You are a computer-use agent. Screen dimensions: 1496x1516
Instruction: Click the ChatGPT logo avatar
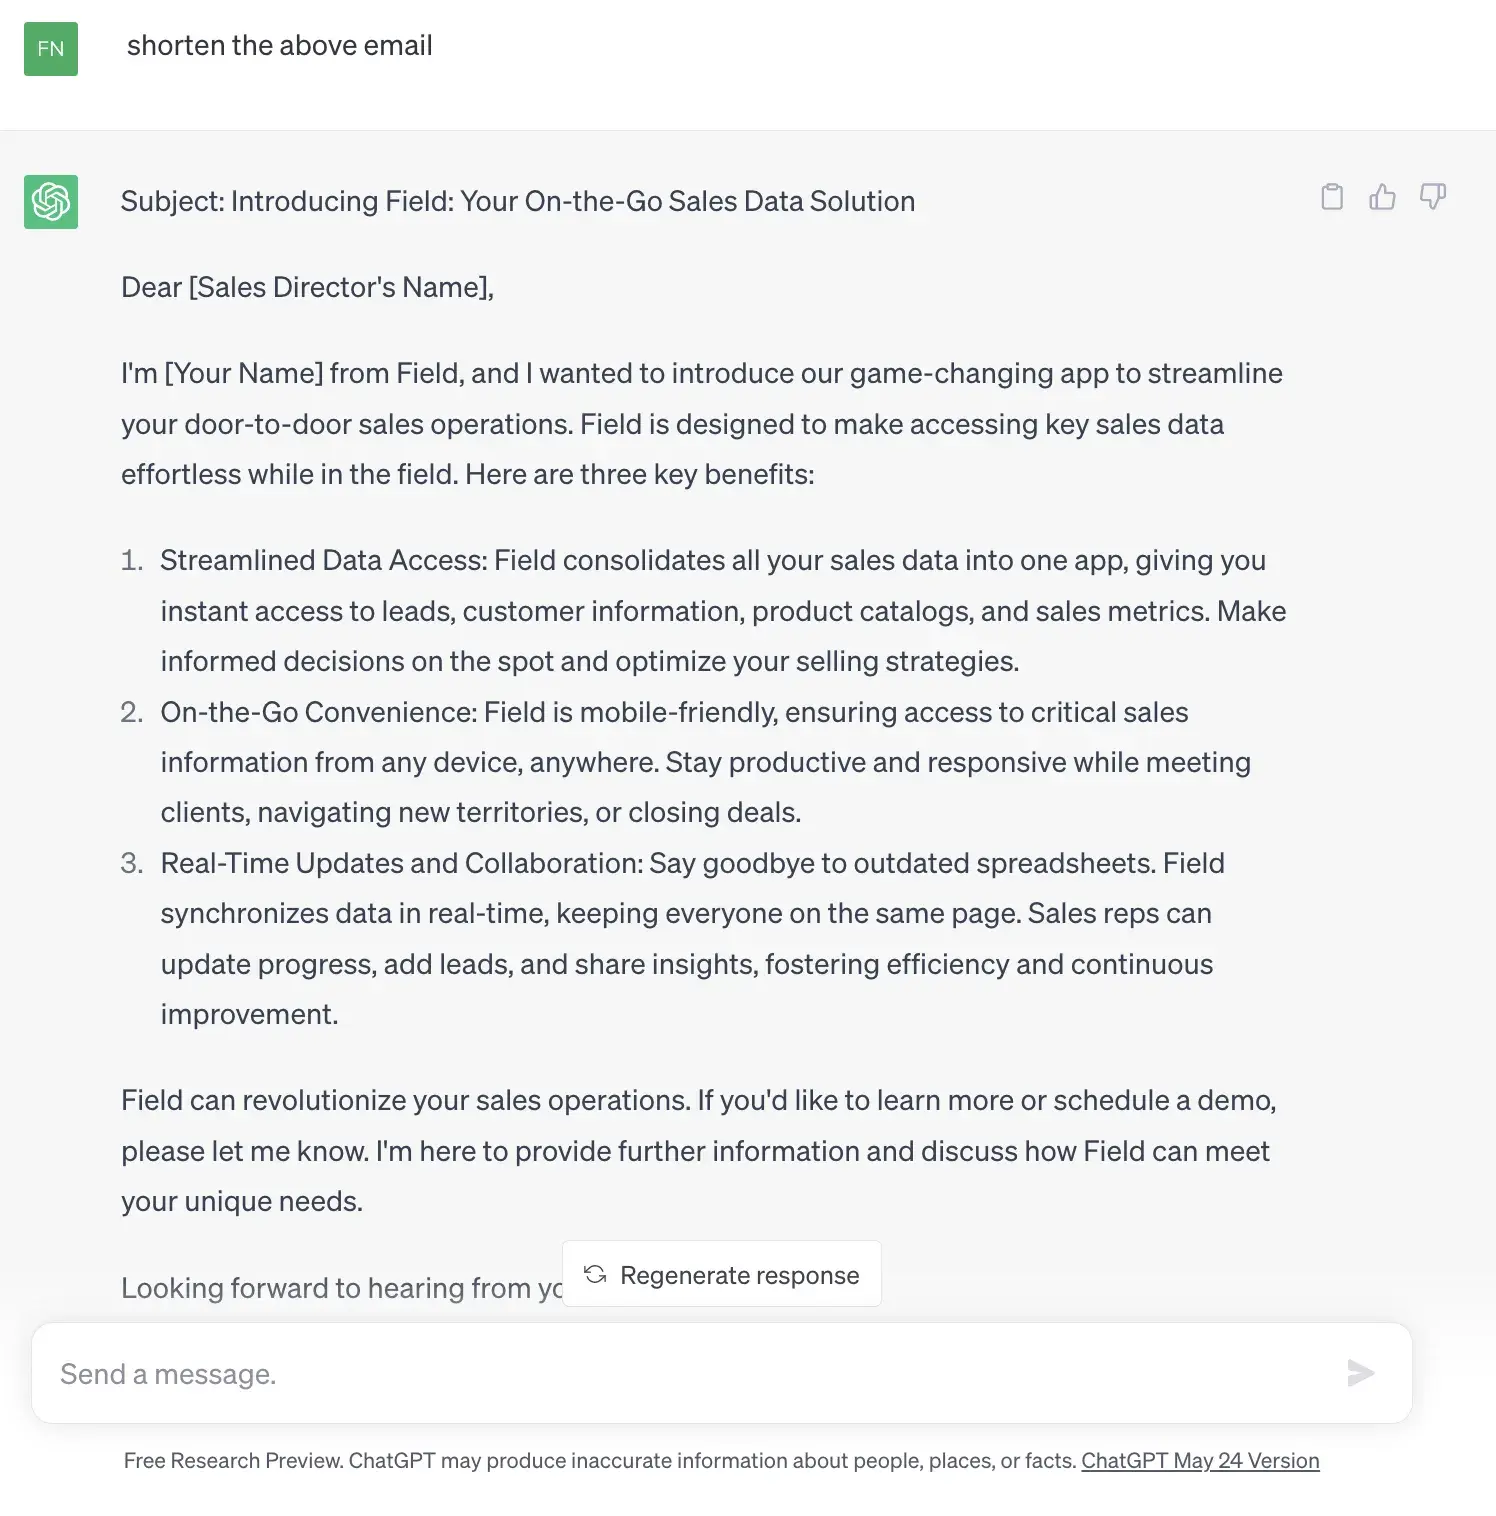(x=51, y=202)
